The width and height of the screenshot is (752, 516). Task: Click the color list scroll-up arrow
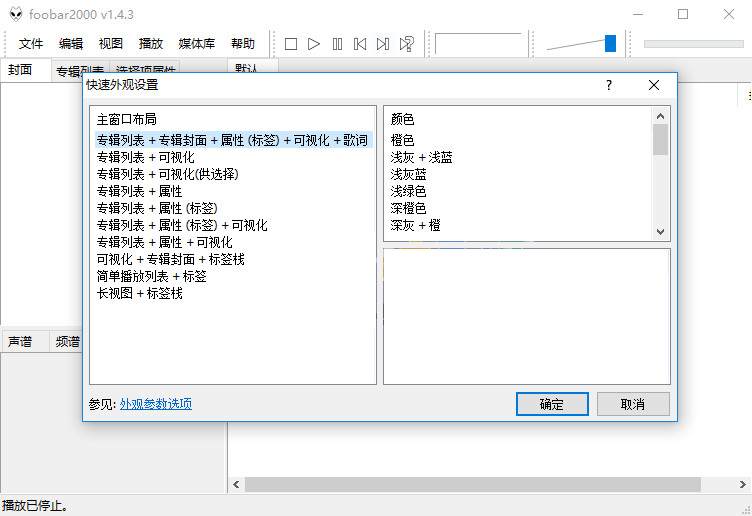coord(660,116)
